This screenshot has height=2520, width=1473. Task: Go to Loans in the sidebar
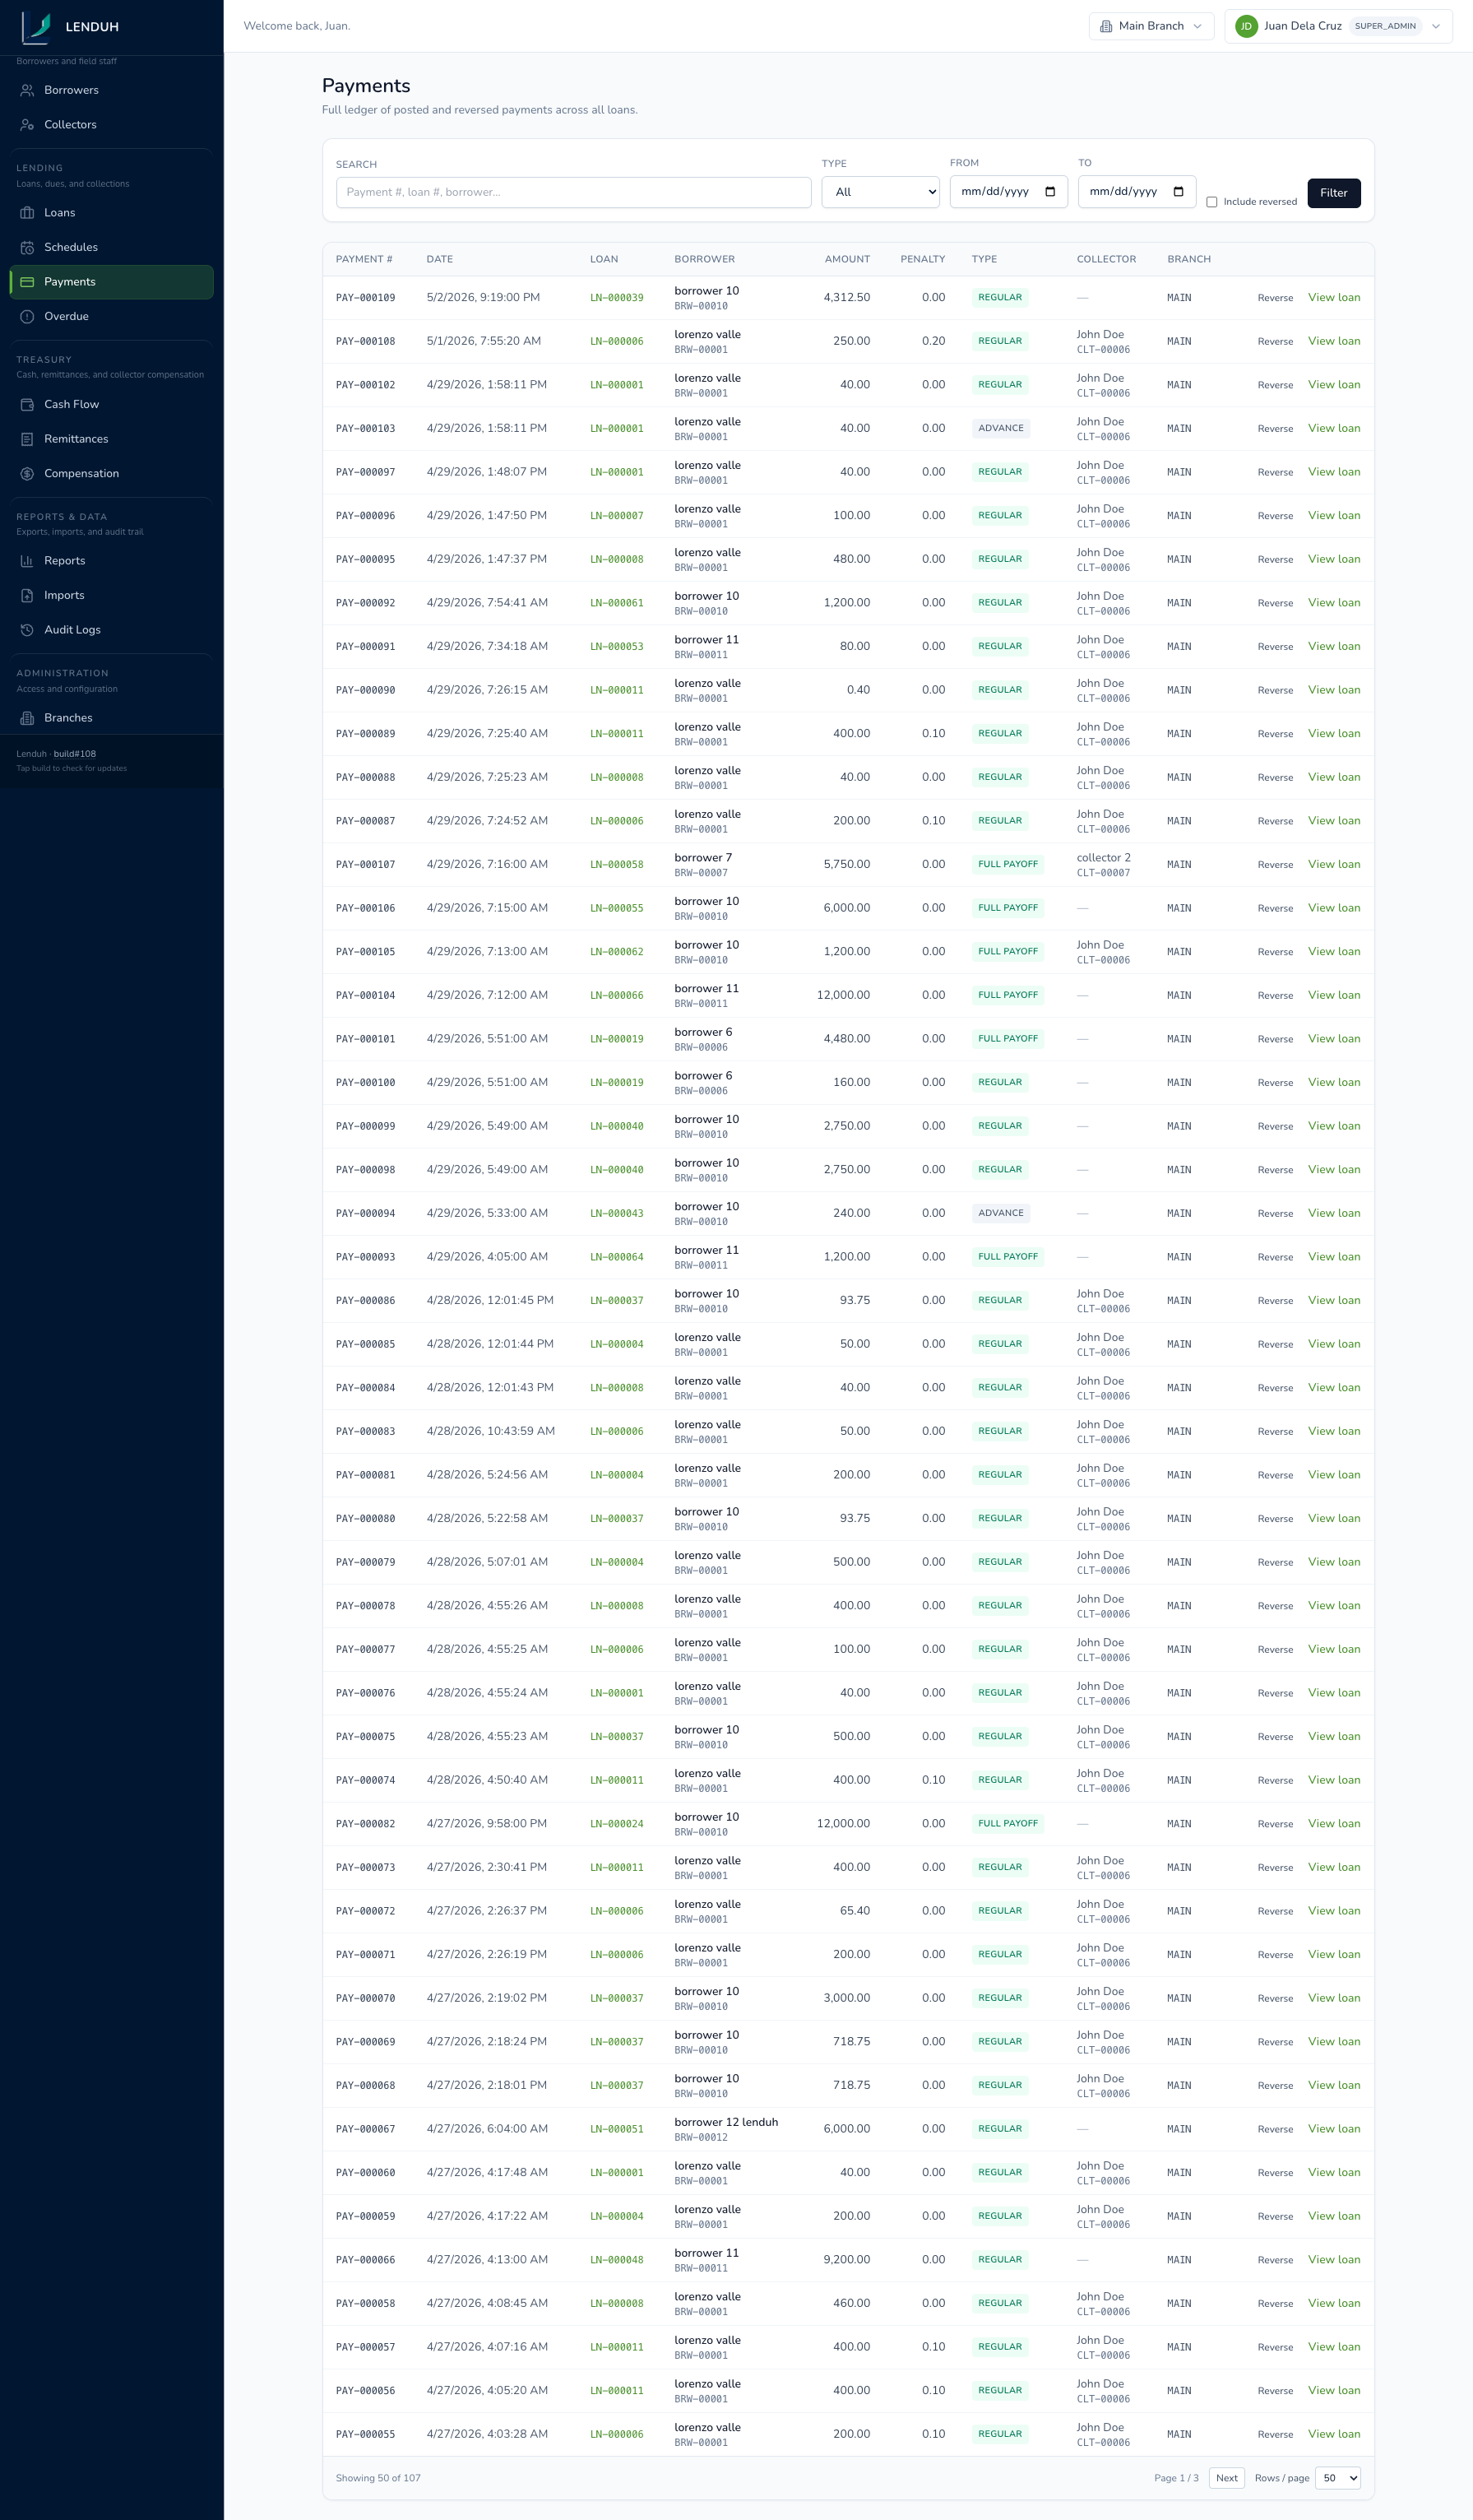111,213
